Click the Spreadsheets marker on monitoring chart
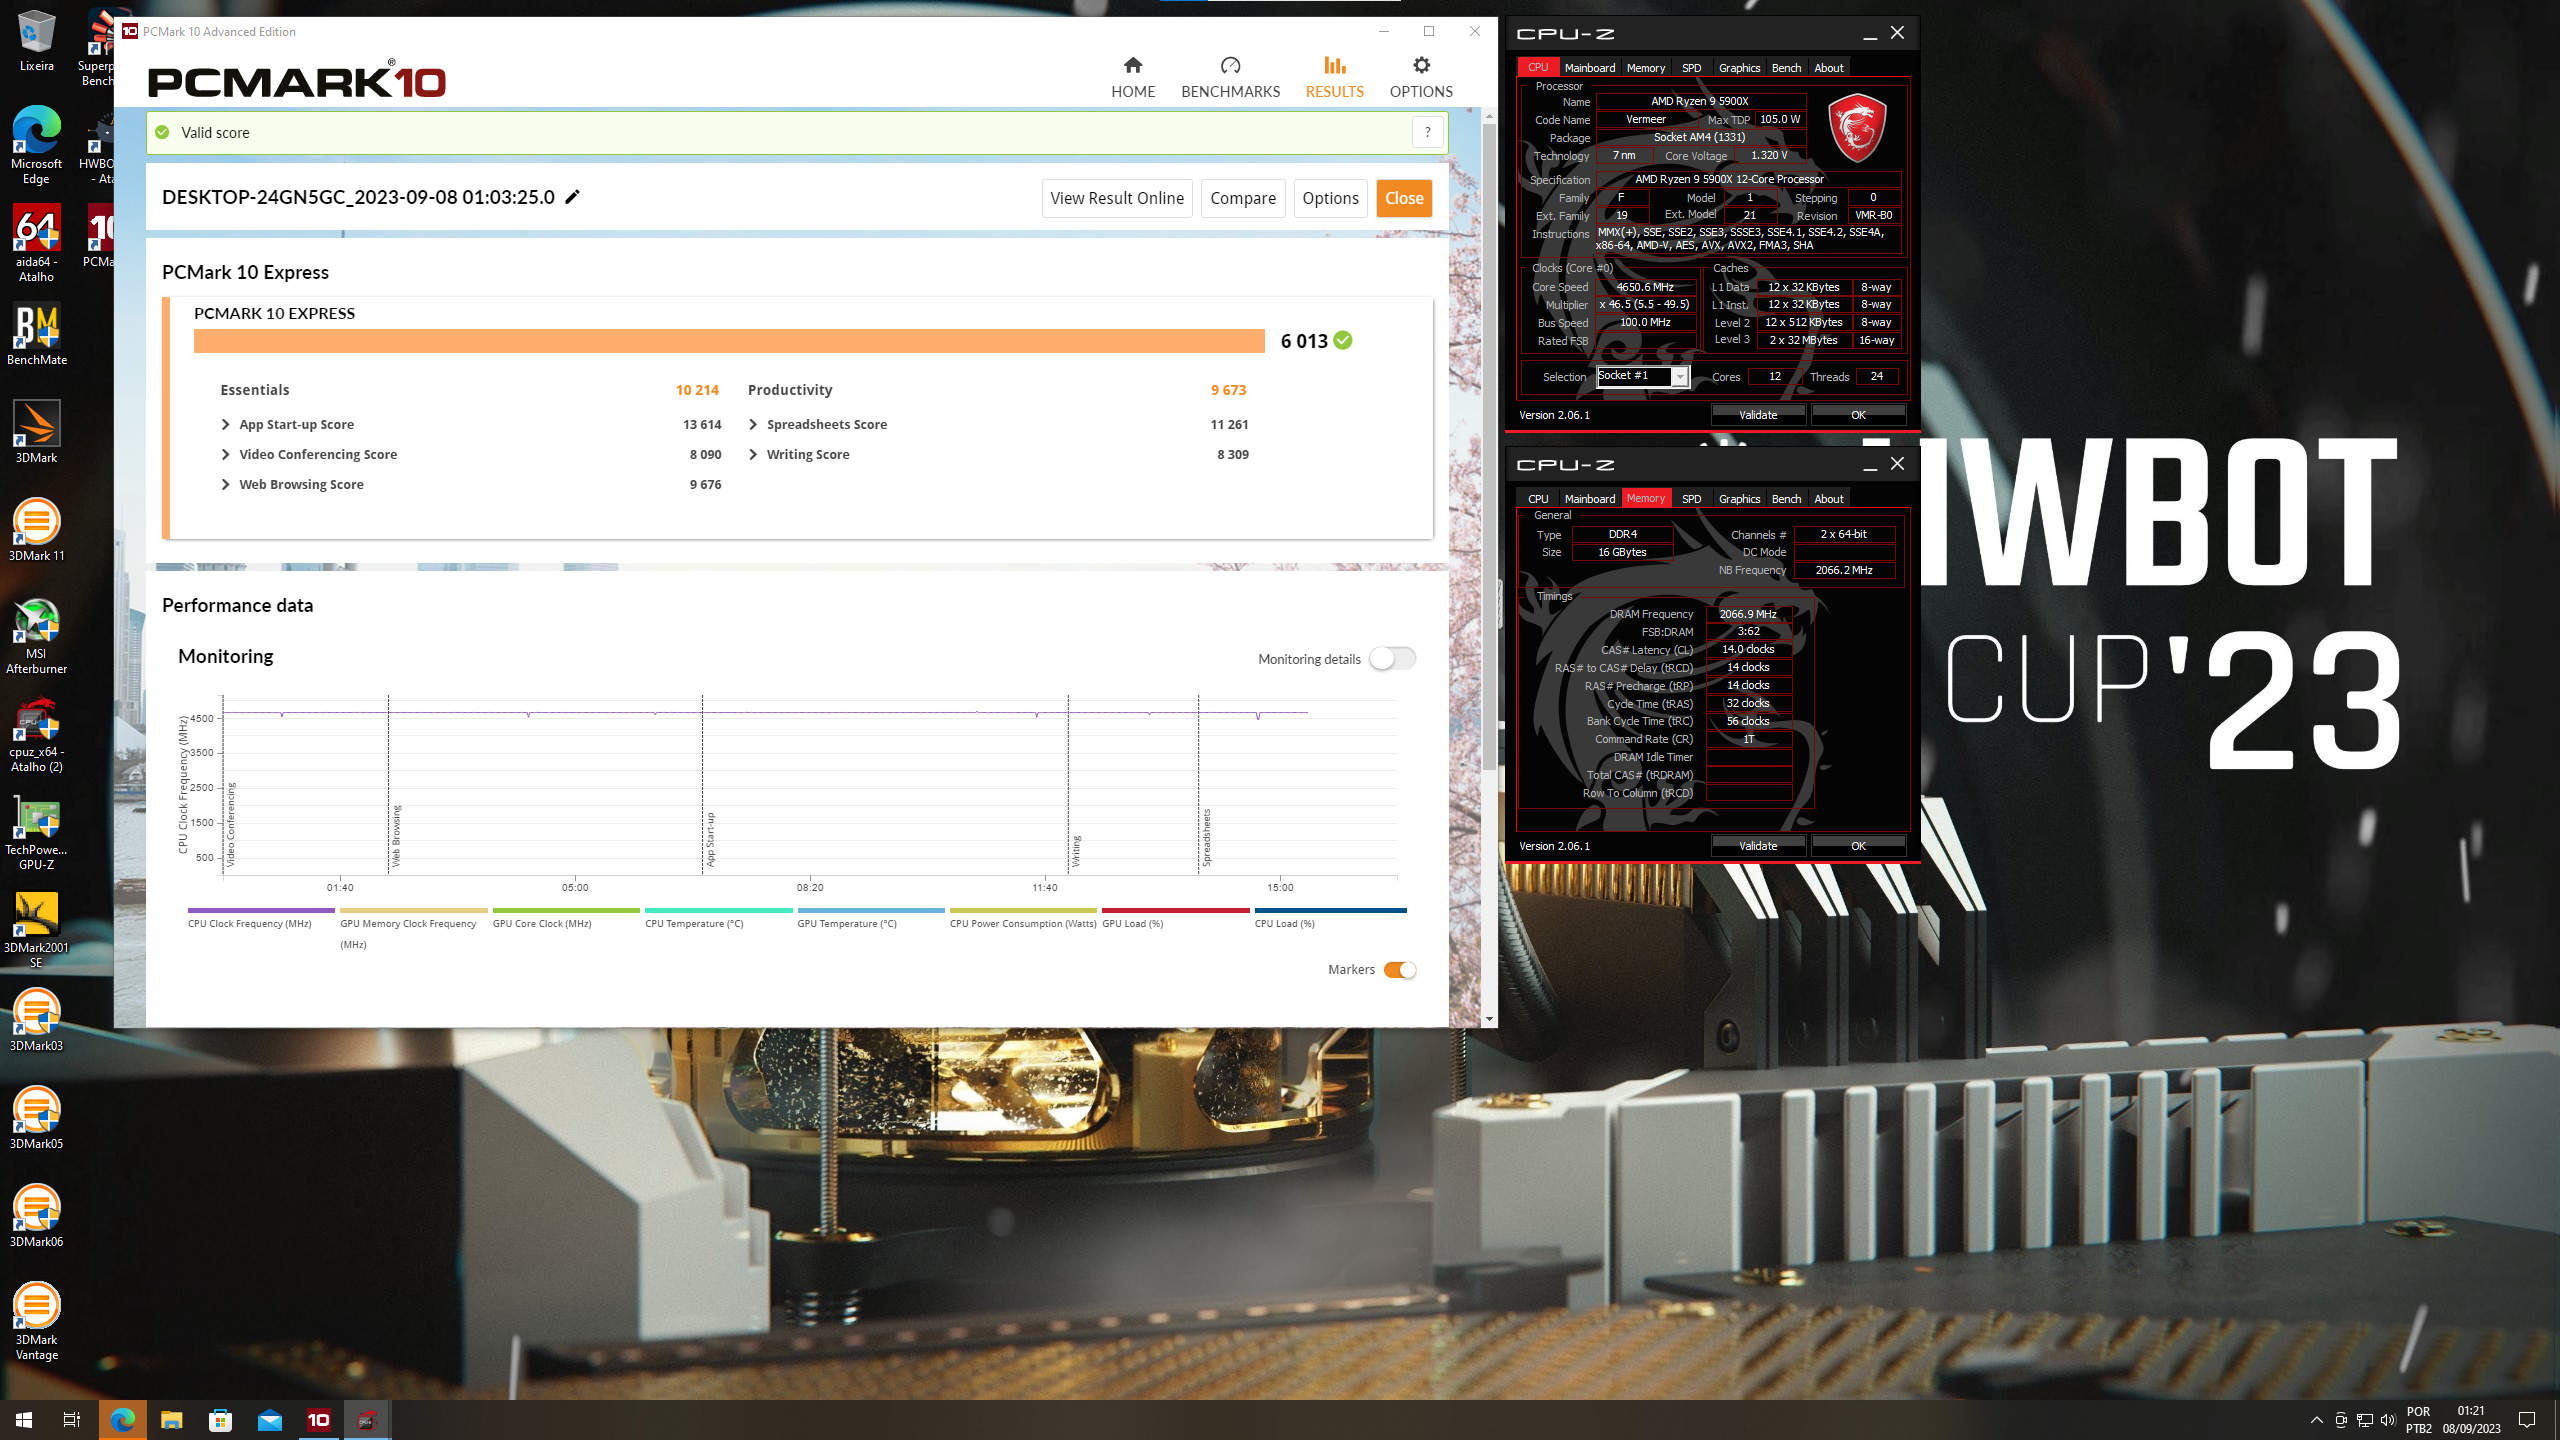The width and height of the screenshot is (2560, 1440). click(1206, 838)
